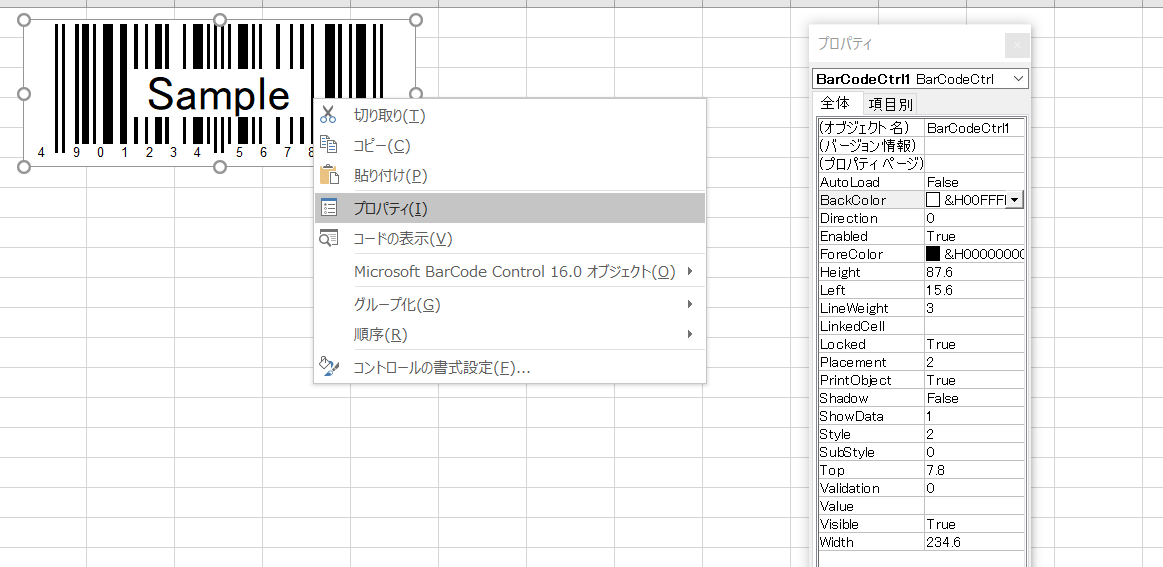This screenshot has width=1163, height=567.
Task: Click the white BackColor swatch
Action: [x=933, y=200]
